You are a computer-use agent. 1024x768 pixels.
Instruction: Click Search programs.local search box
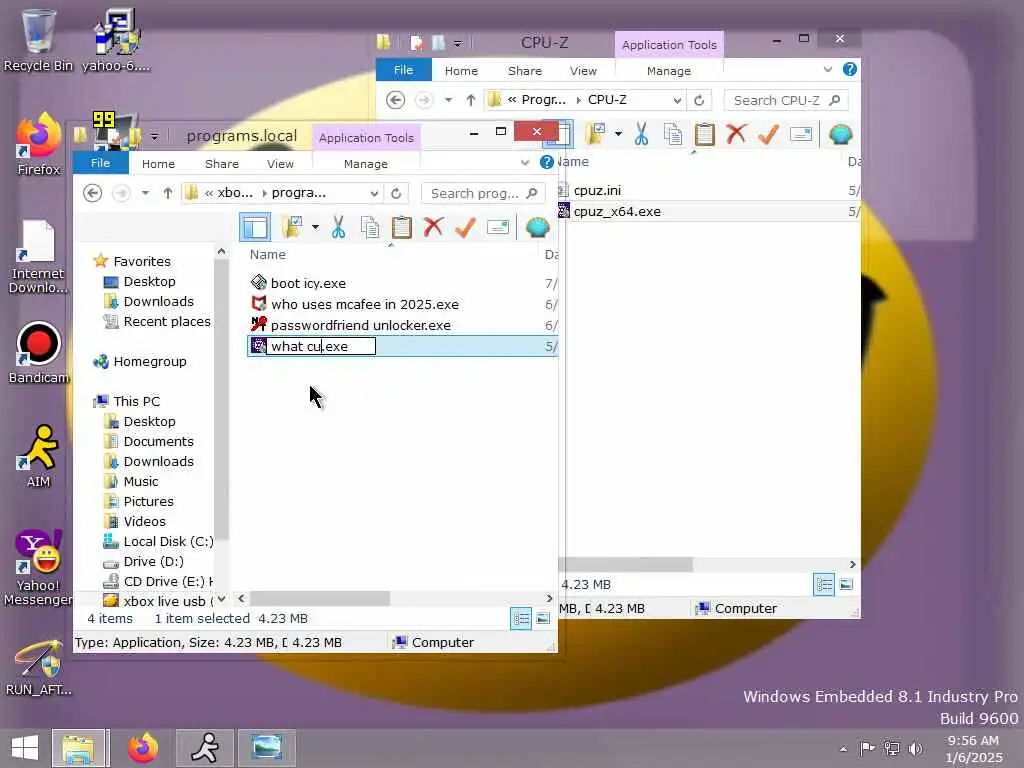click(483, 193)
